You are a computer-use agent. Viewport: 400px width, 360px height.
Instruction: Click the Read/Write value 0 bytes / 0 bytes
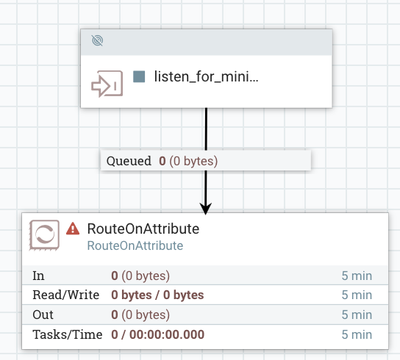click(157, 295)
